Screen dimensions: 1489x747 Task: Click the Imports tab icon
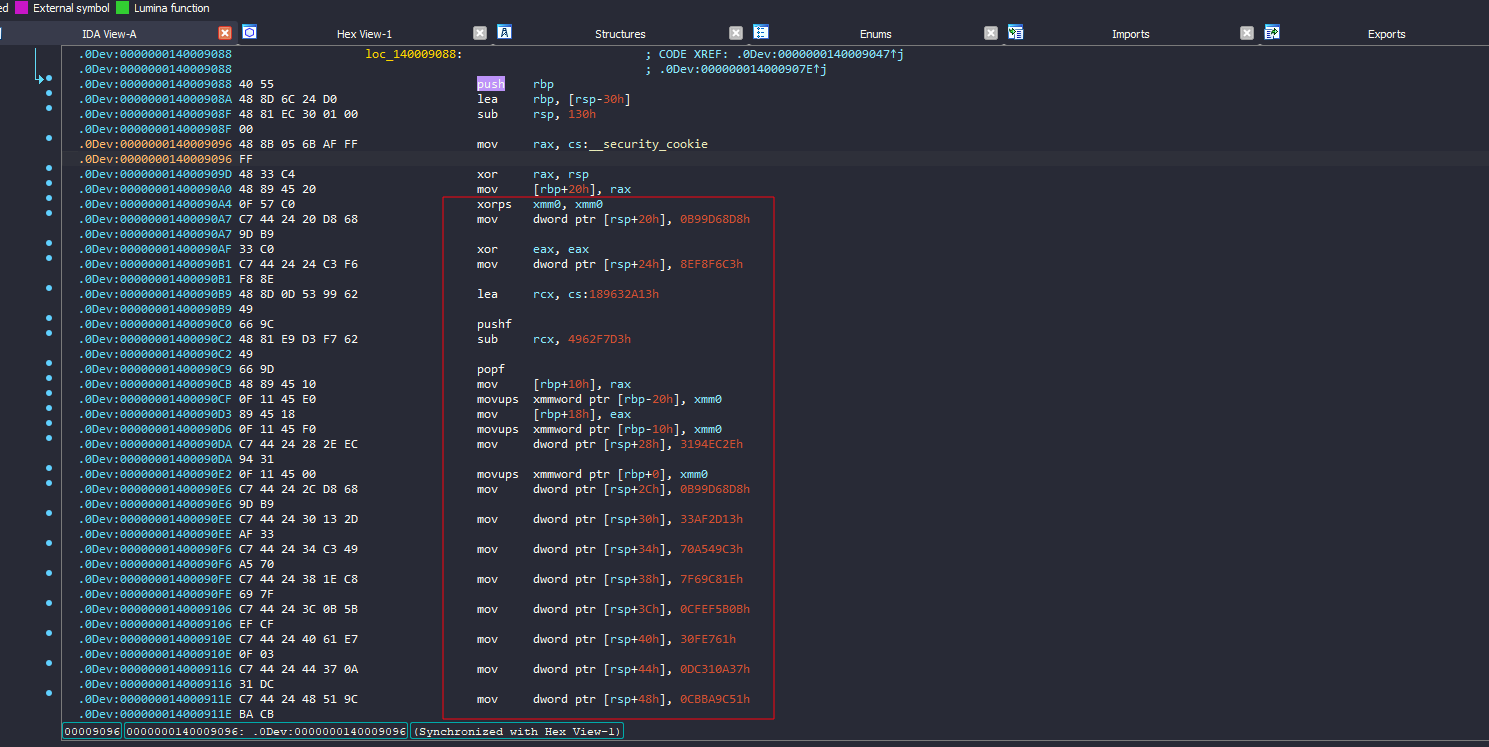pyautogui.click(x=1016, y=33)
